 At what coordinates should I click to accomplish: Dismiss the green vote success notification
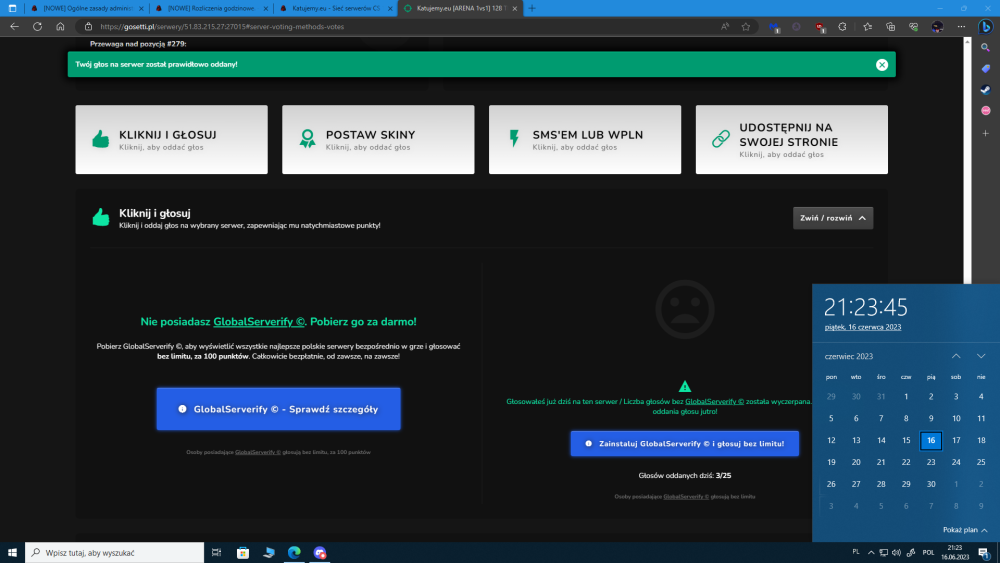(x=881, y=64)
